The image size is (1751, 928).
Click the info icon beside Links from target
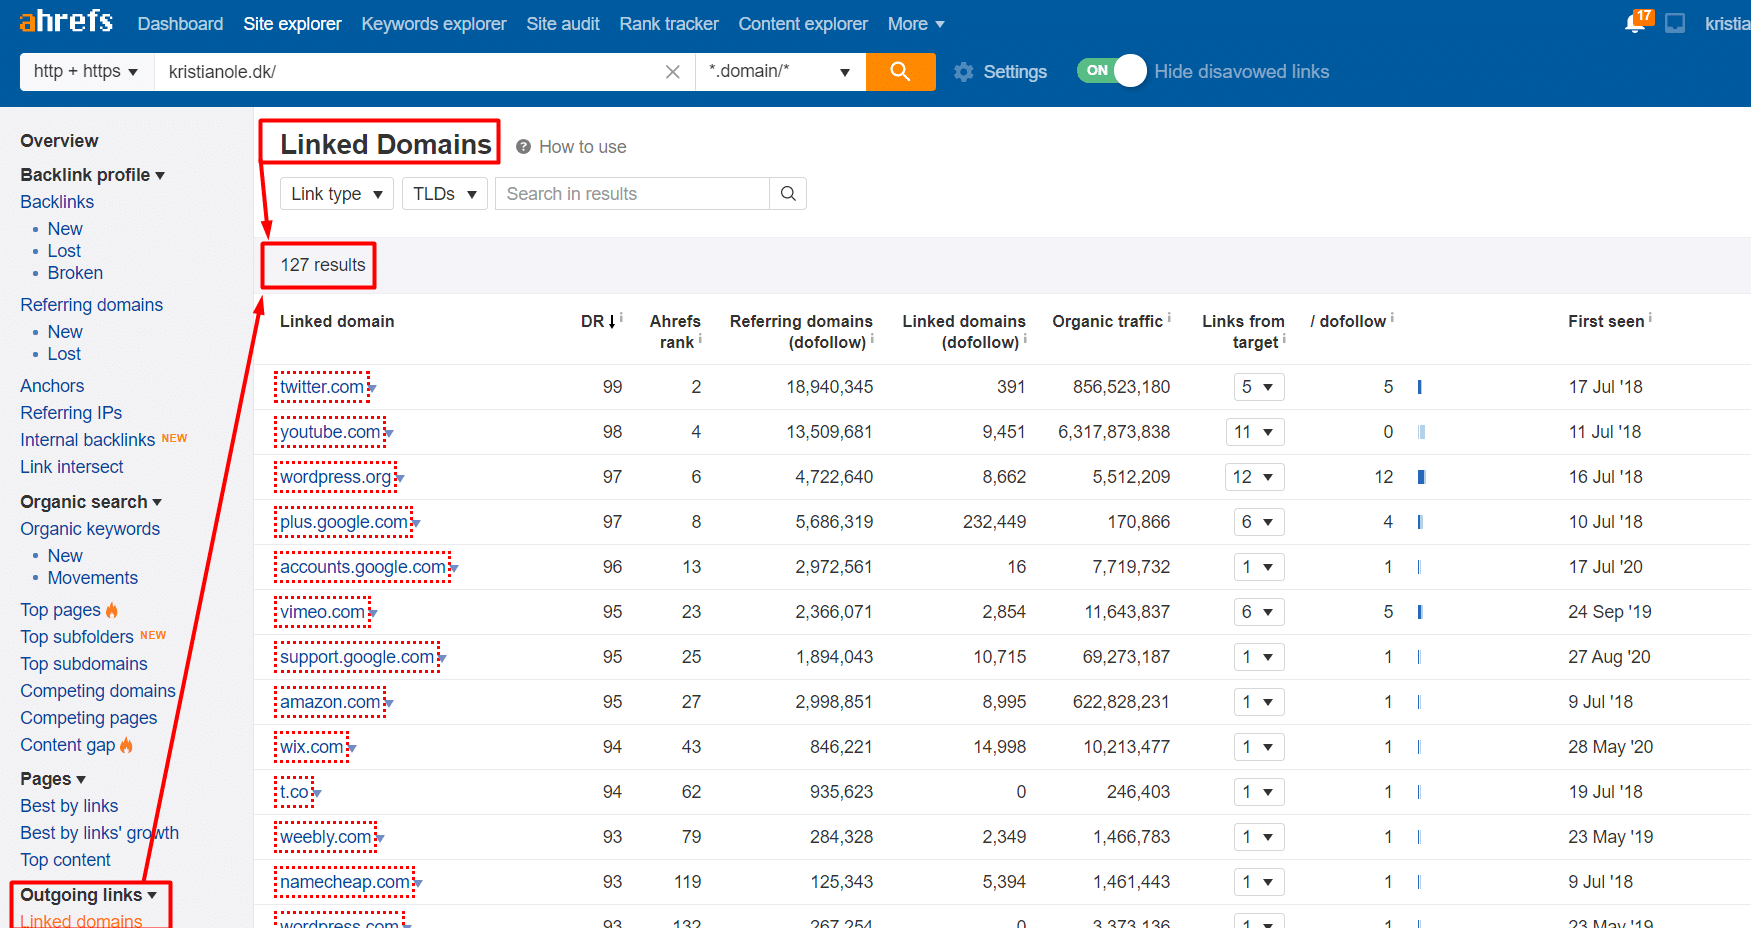tap(1284, 339)
